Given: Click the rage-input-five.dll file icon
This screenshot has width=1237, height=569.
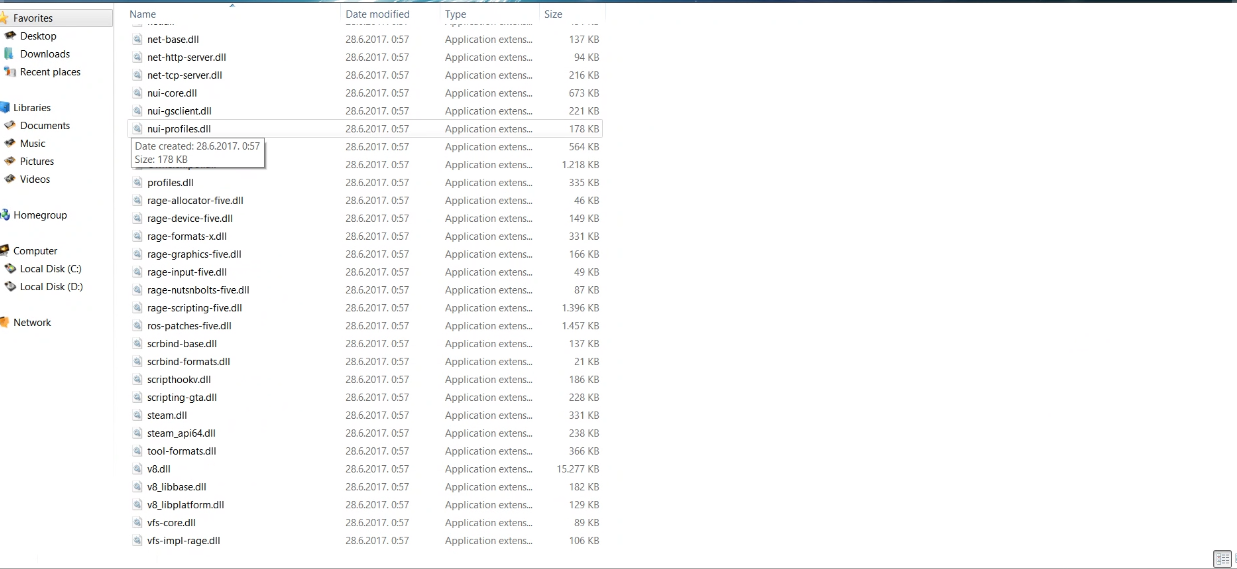Looking at the screenshot, I should [x=138, y=272].
